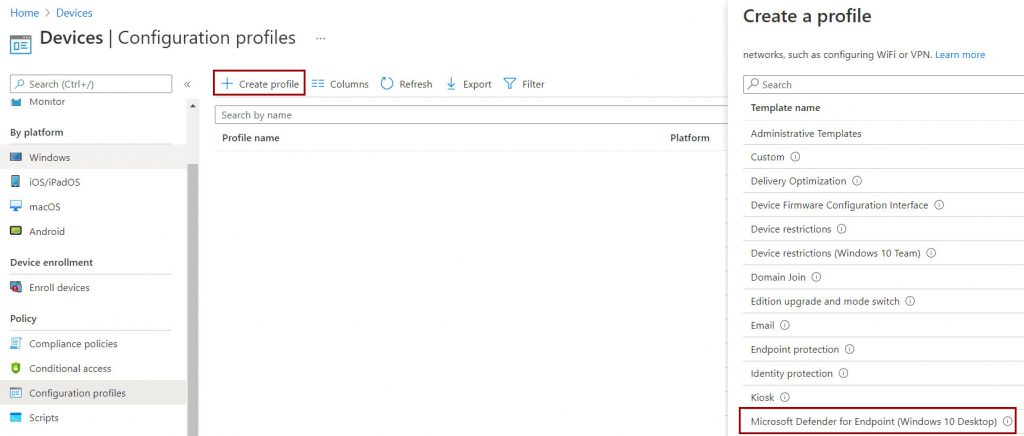Select the Android platform icon

coord(16,231)
